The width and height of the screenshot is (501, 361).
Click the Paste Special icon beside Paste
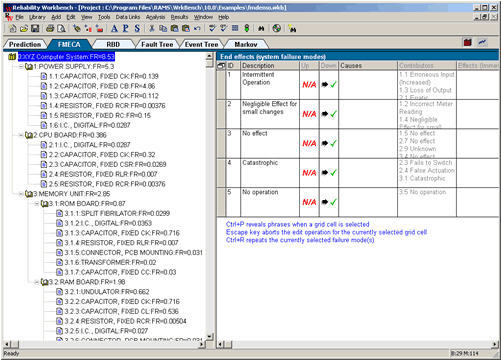186,29
